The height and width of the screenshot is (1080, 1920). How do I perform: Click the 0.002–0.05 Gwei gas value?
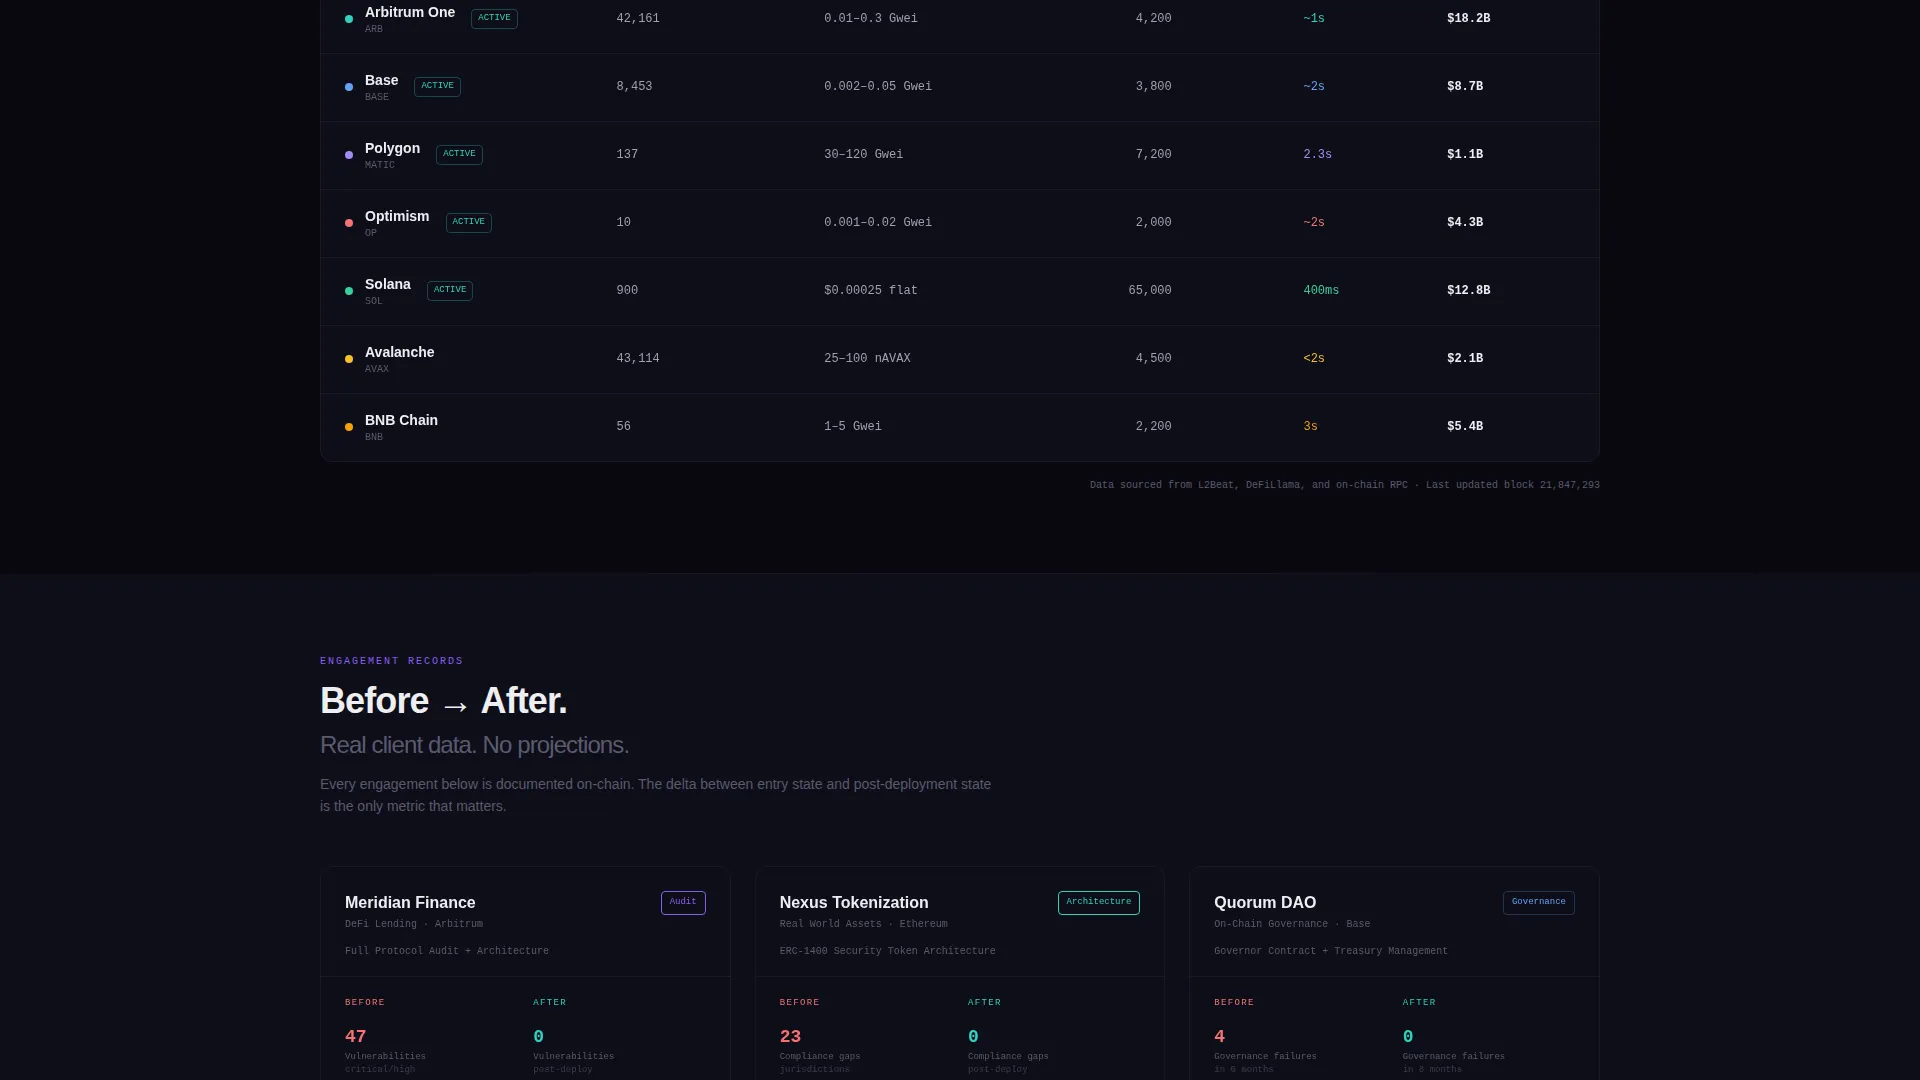pyautogui.click(x=878, y=86)
